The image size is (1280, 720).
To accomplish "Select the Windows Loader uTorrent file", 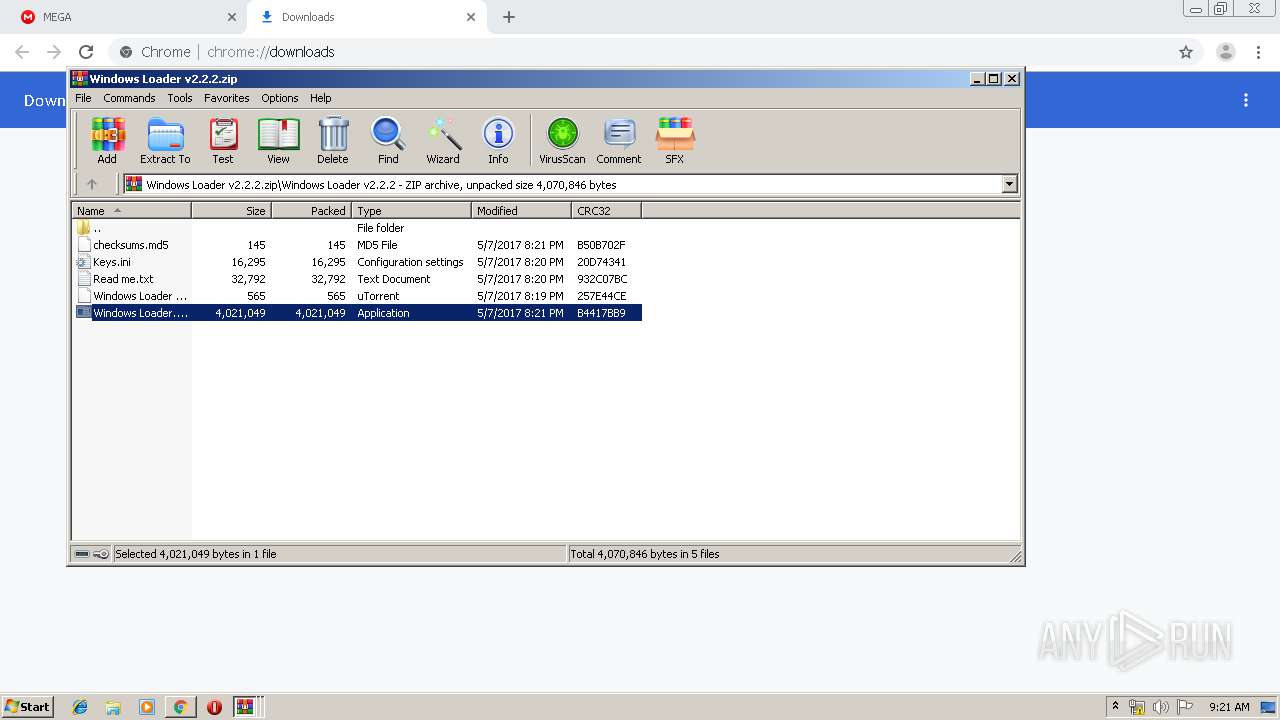I will coord(358,296).
